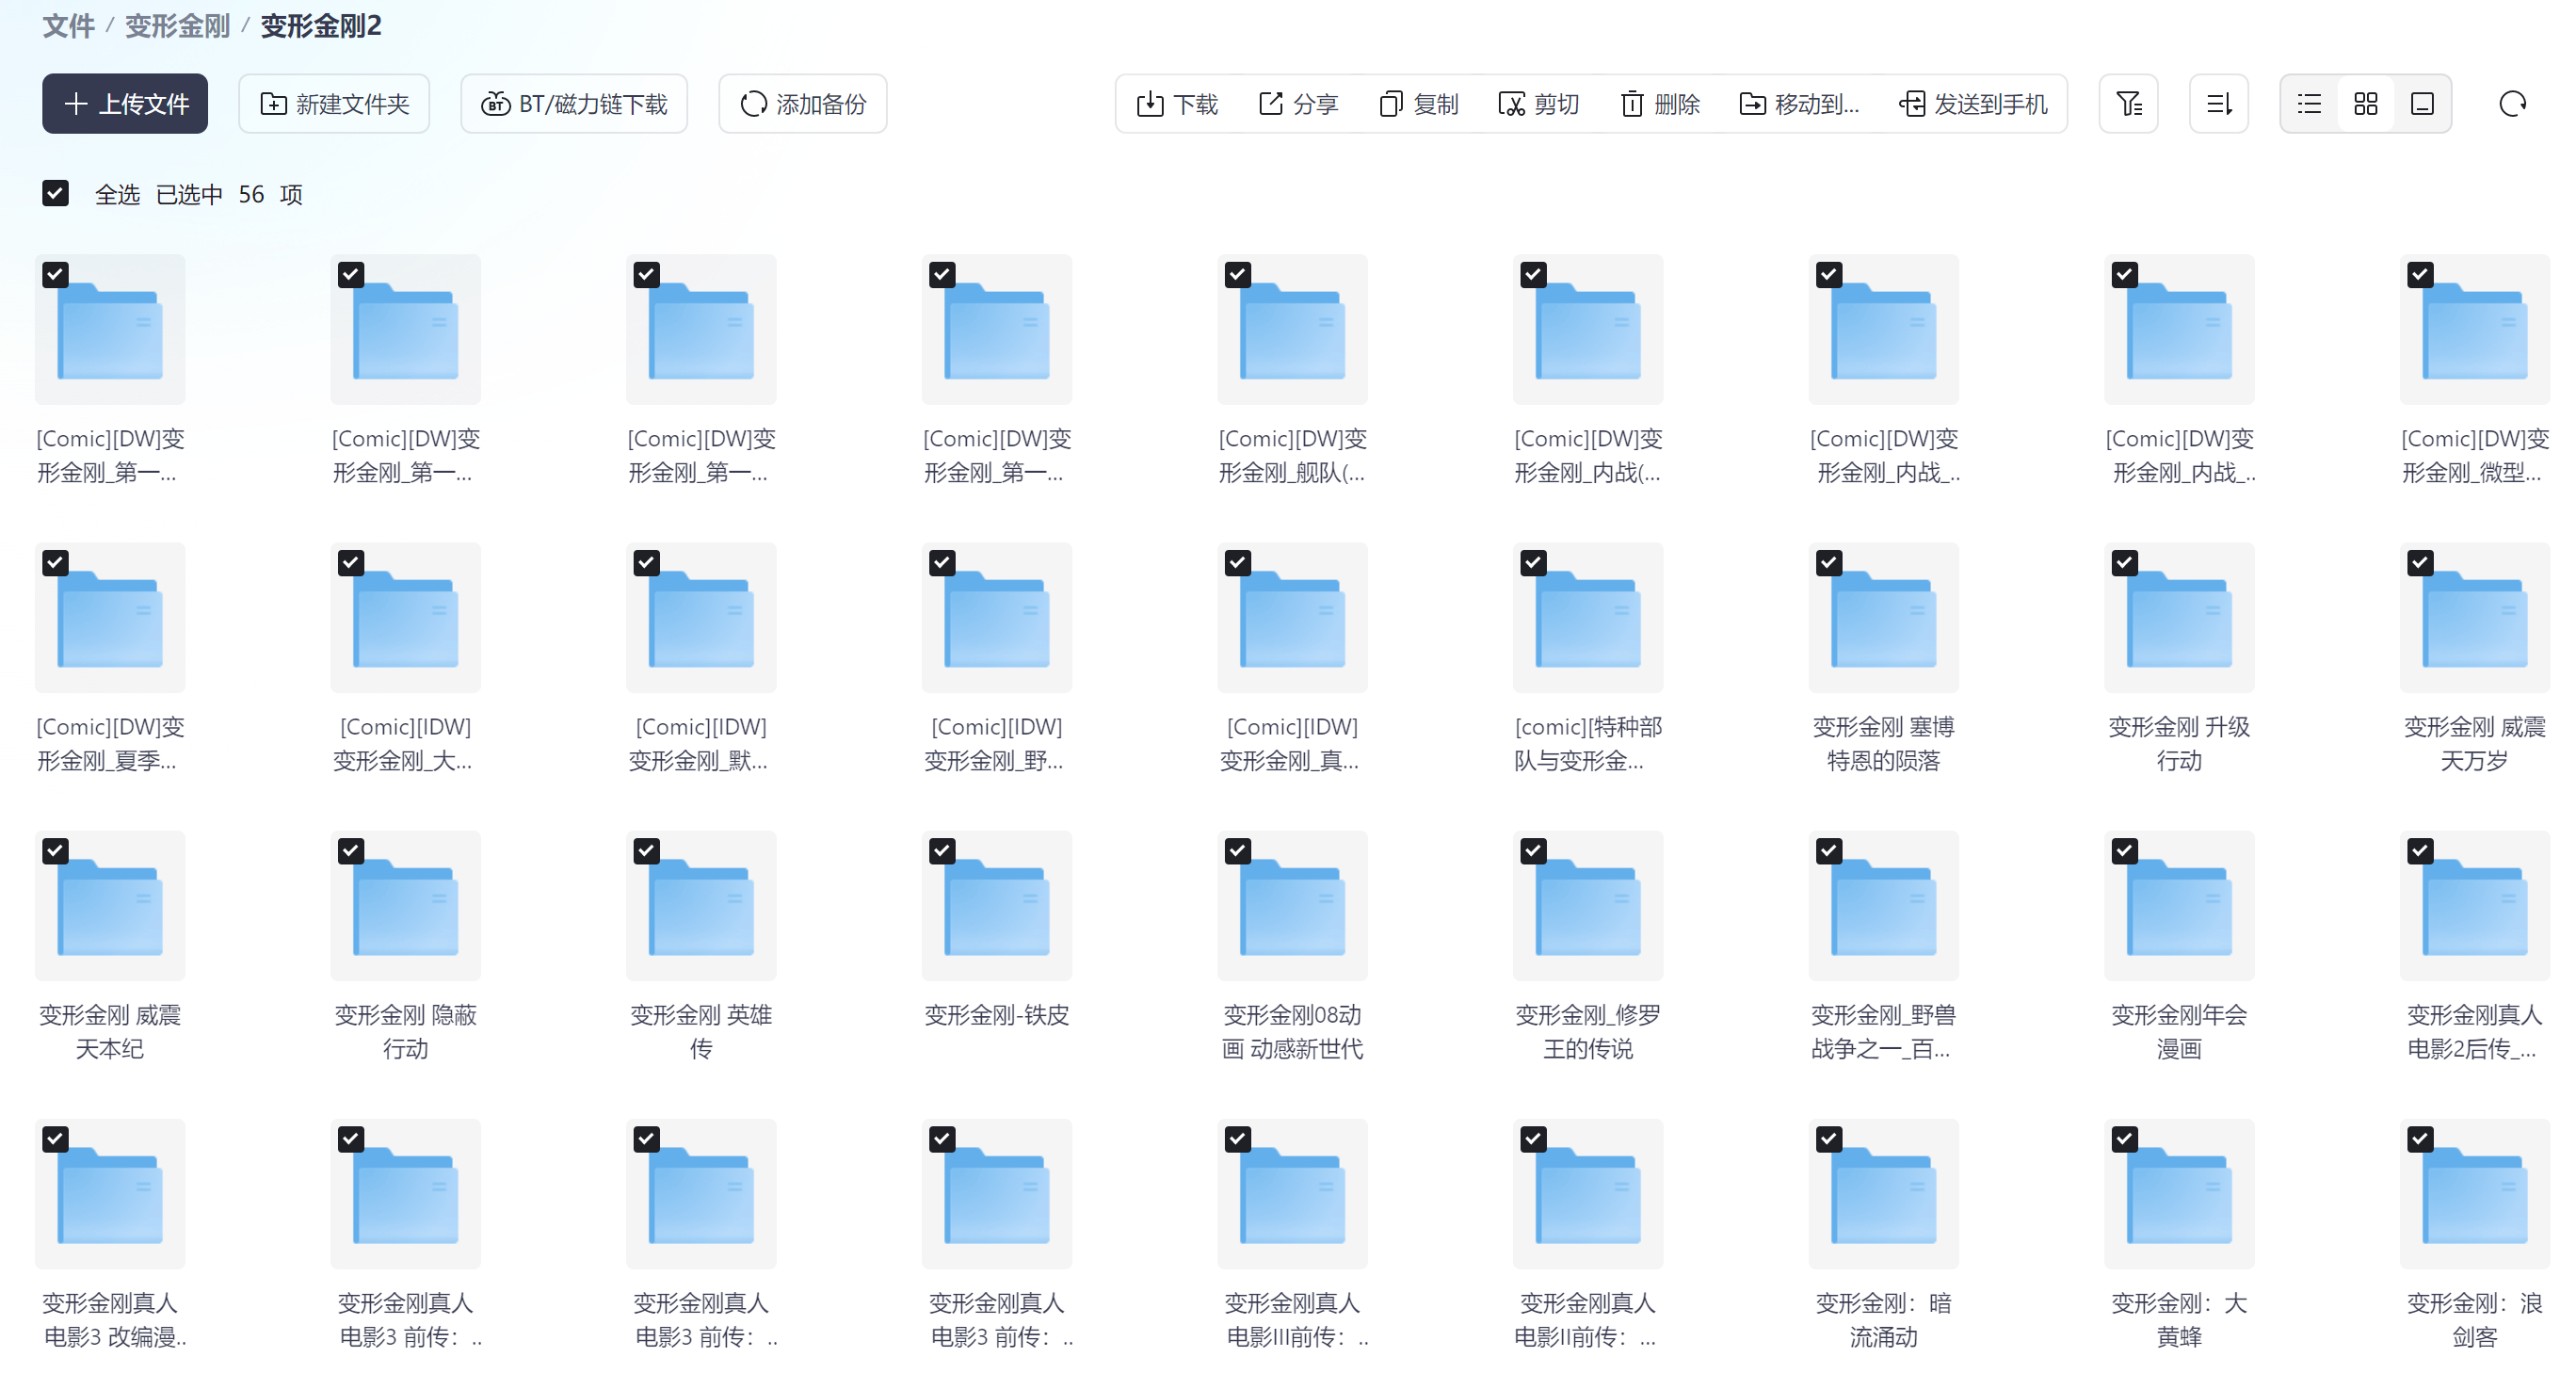Go to the 文件 breadcrumb root
The image size is (2560, 1373).
point(68,26)
